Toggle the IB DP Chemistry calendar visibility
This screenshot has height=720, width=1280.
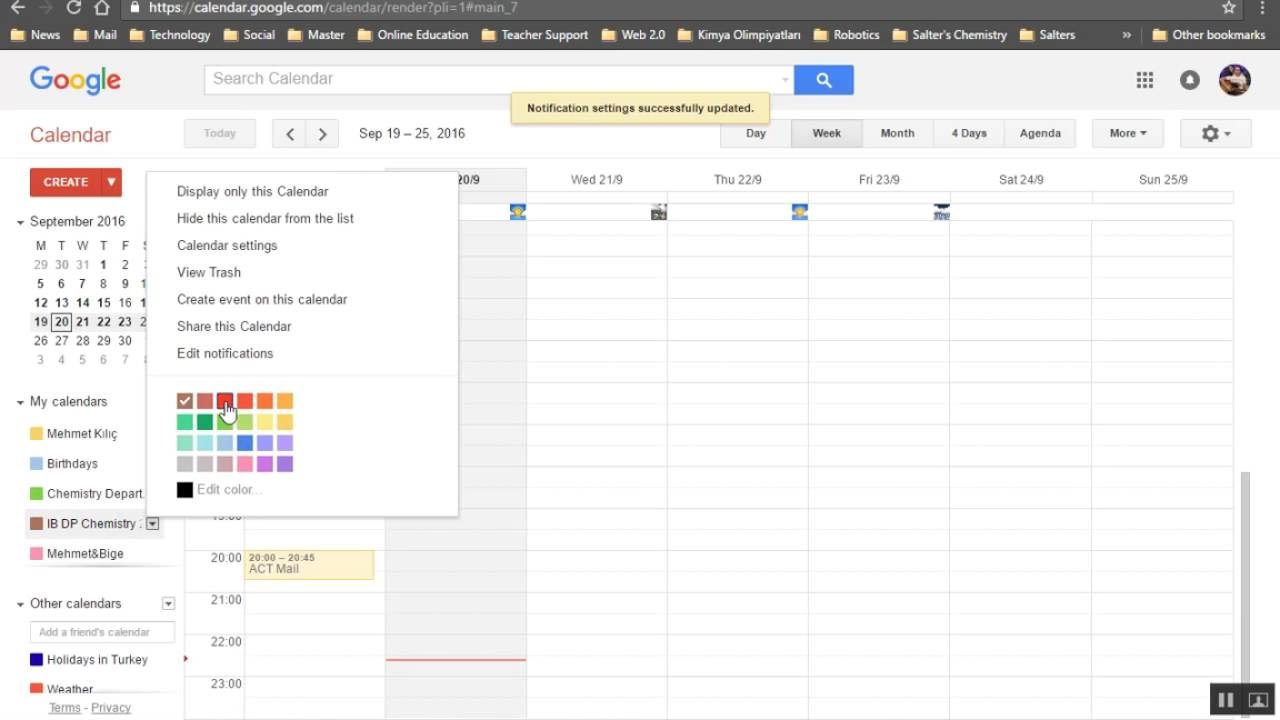pyautogui.click(x=36, y=524)
